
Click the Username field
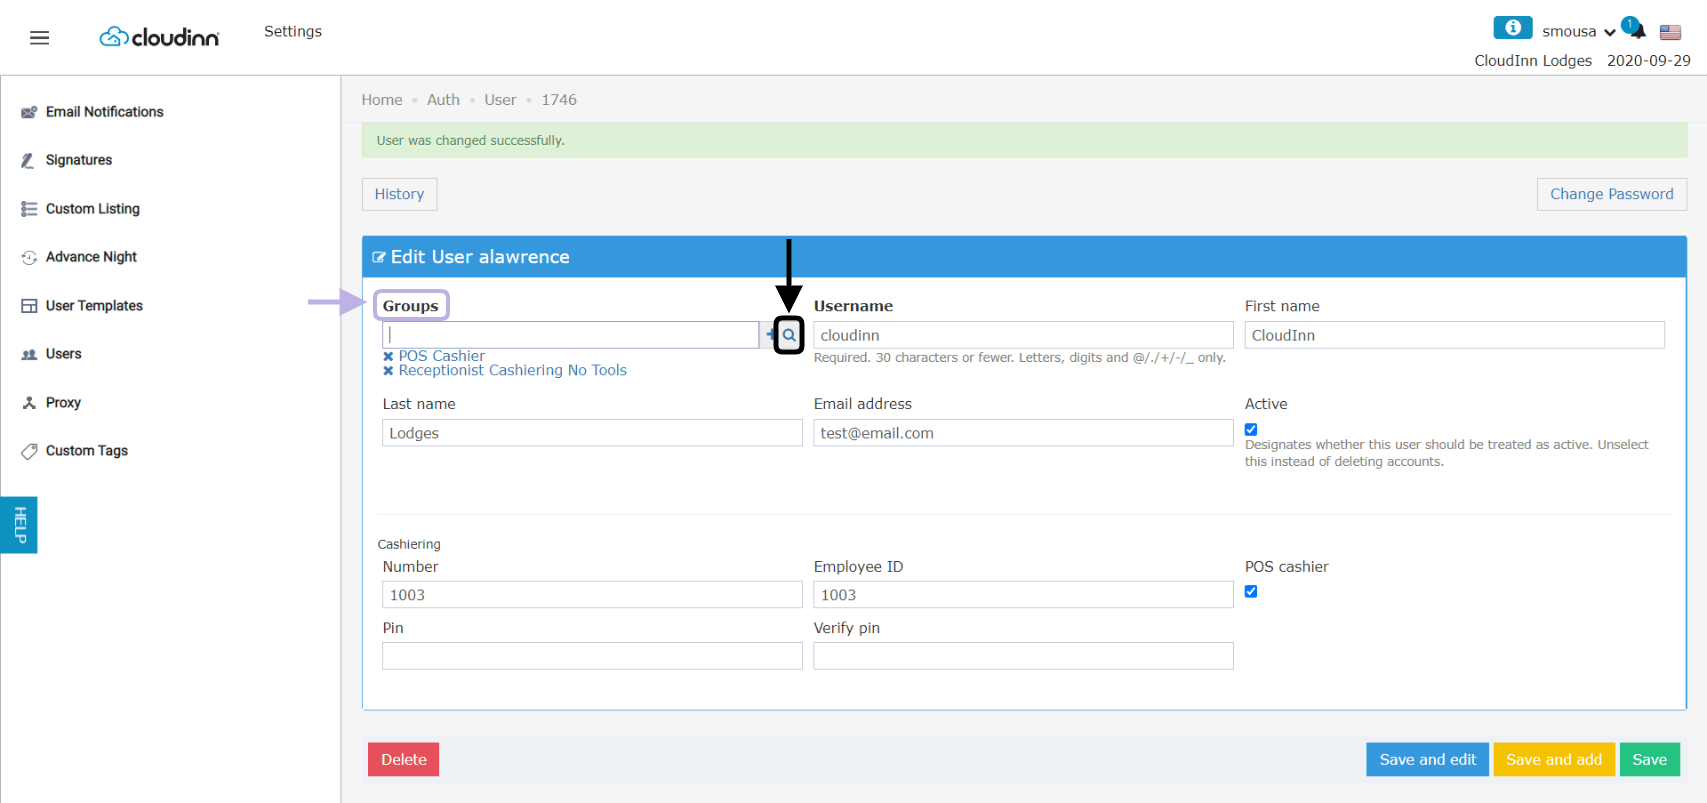click(x=1023, y=335)
